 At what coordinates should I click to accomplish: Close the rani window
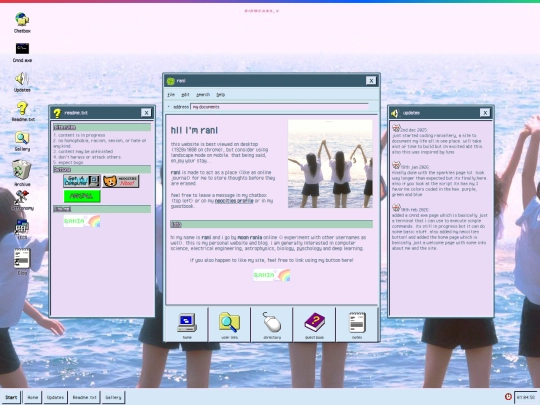point(371,81)
